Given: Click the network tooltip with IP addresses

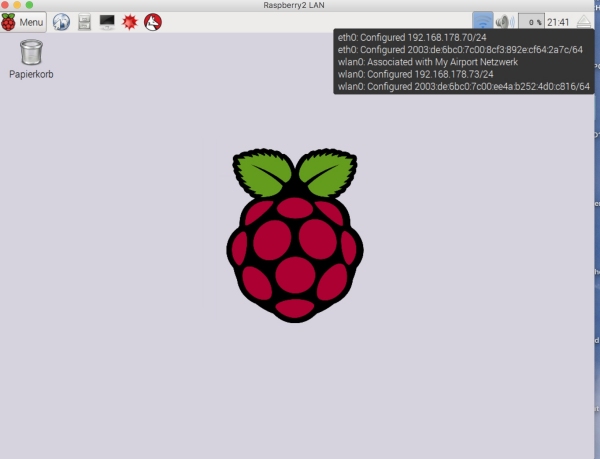Looking at the screenshot, I should [x=463, y=62].
